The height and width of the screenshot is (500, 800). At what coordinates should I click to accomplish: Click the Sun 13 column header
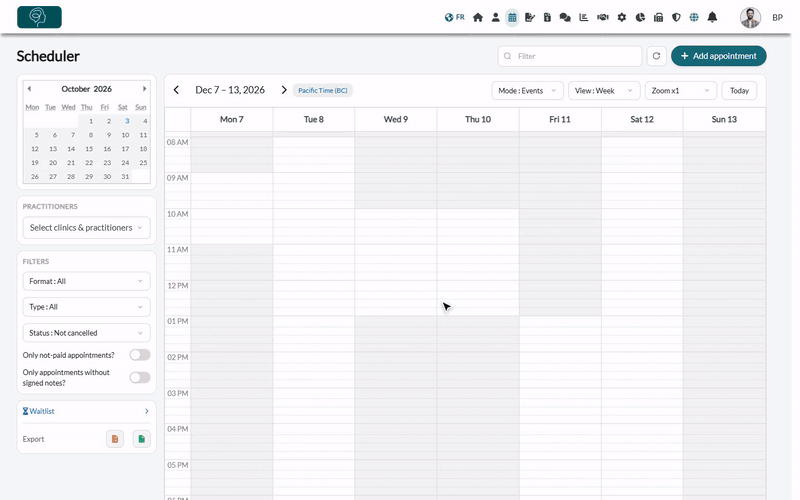click(724, 119)
